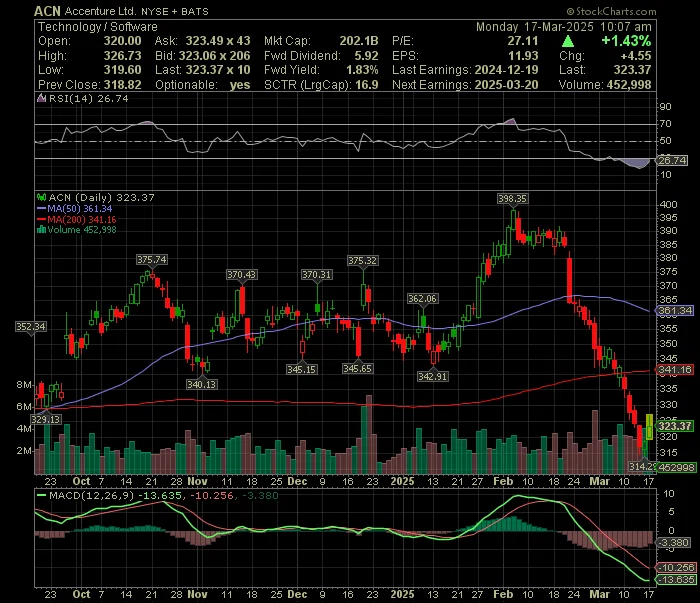Click the 361.34 MA(50) axis value tag
This screenshot has height=603, width=700.
pyautogui.click(x=675, y=310)
